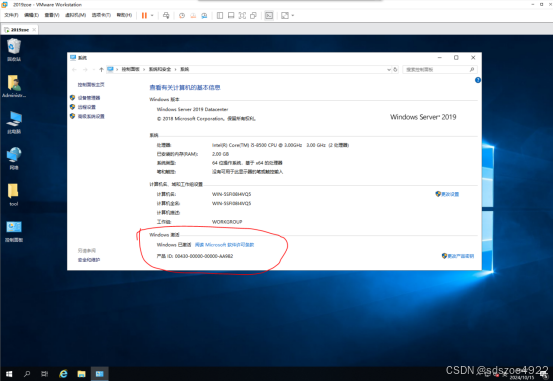Open recent locations dropdown in System window
Screen dimensions: 553x382
[93, 69]
